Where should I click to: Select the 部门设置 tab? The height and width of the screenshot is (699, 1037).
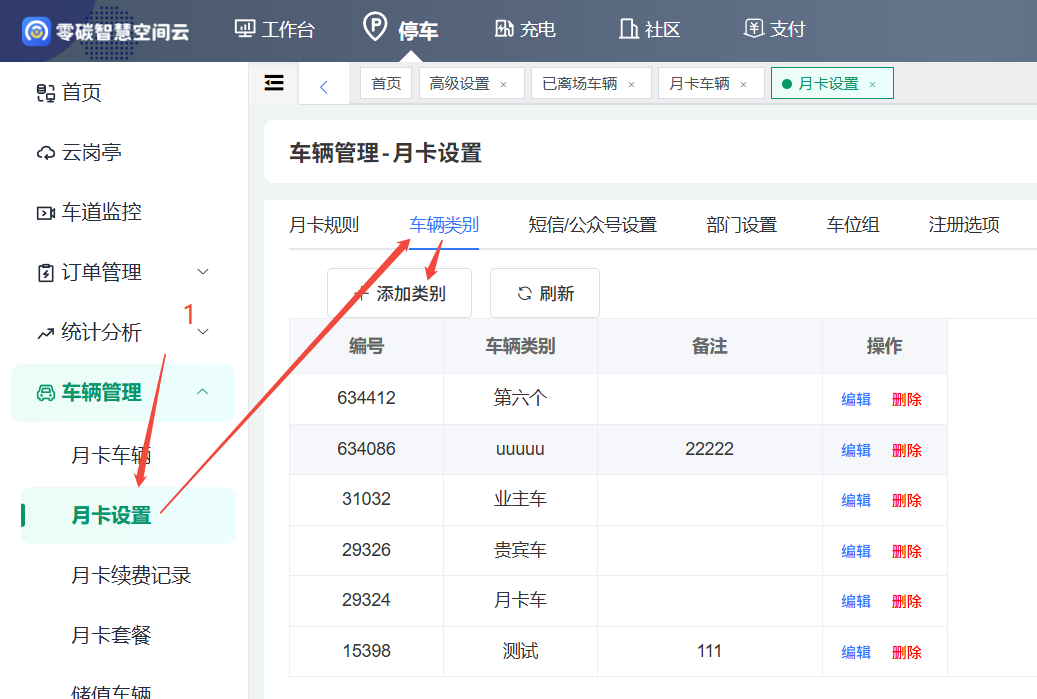tap(741, 225)
